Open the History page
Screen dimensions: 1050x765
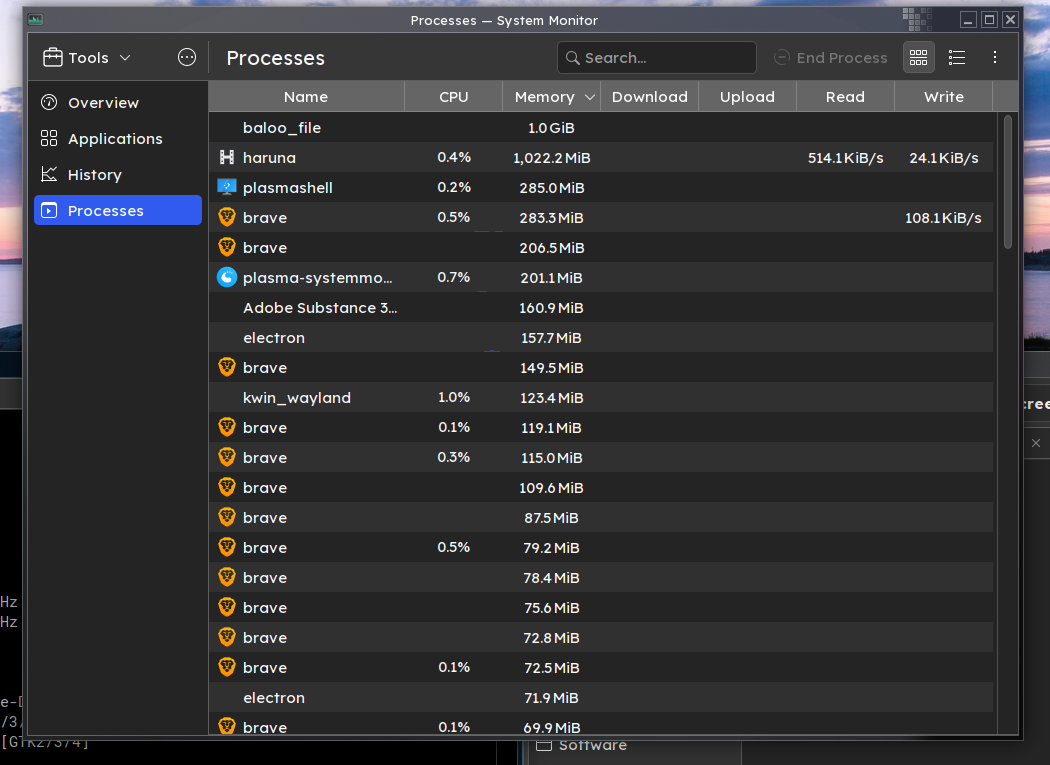tap(118, 175)
